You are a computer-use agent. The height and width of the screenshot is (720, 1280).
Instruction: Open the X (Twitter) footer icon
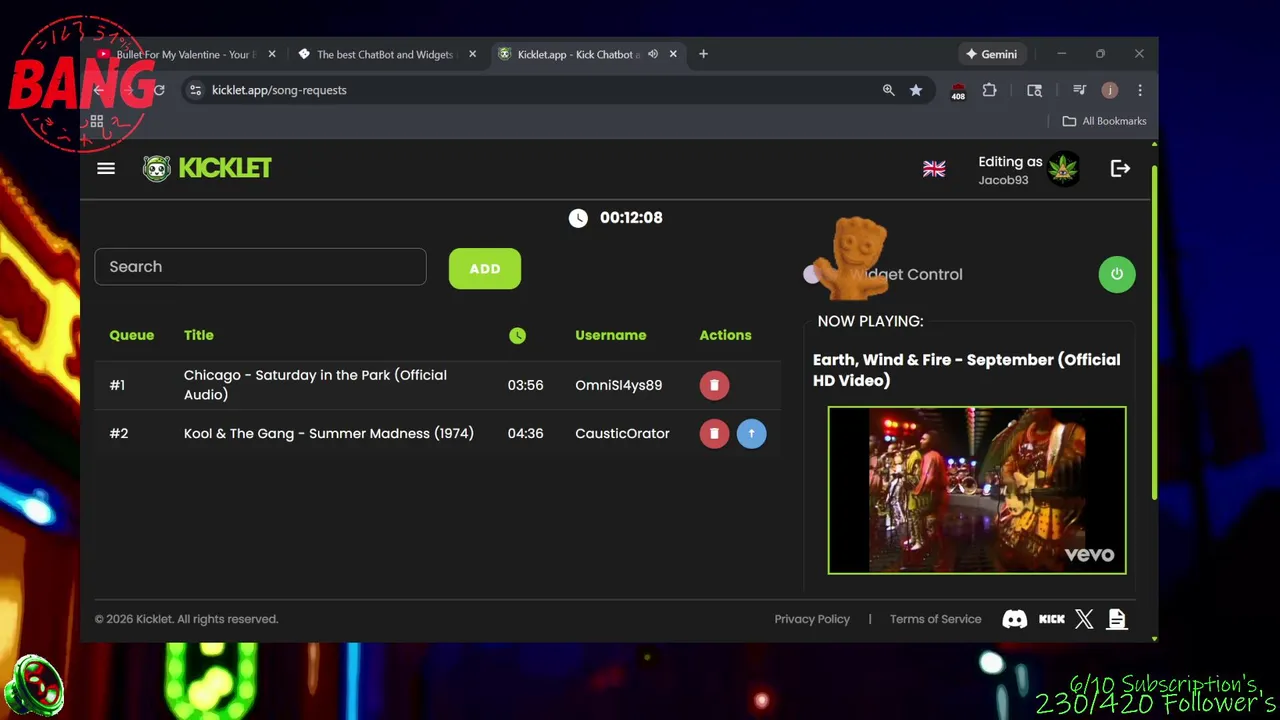point(1084,620)
